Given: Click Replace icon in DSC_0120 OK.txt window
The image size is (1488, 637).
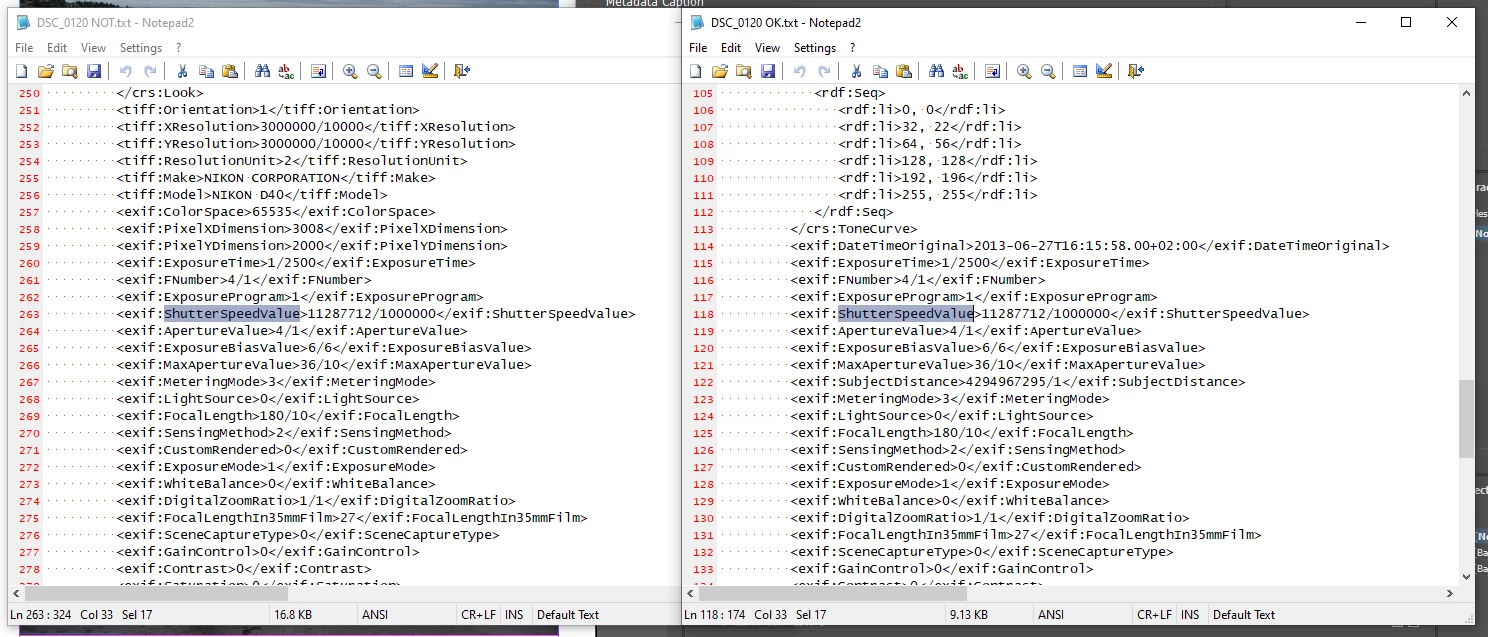Looking at the screenshot, I should [960, 71].
